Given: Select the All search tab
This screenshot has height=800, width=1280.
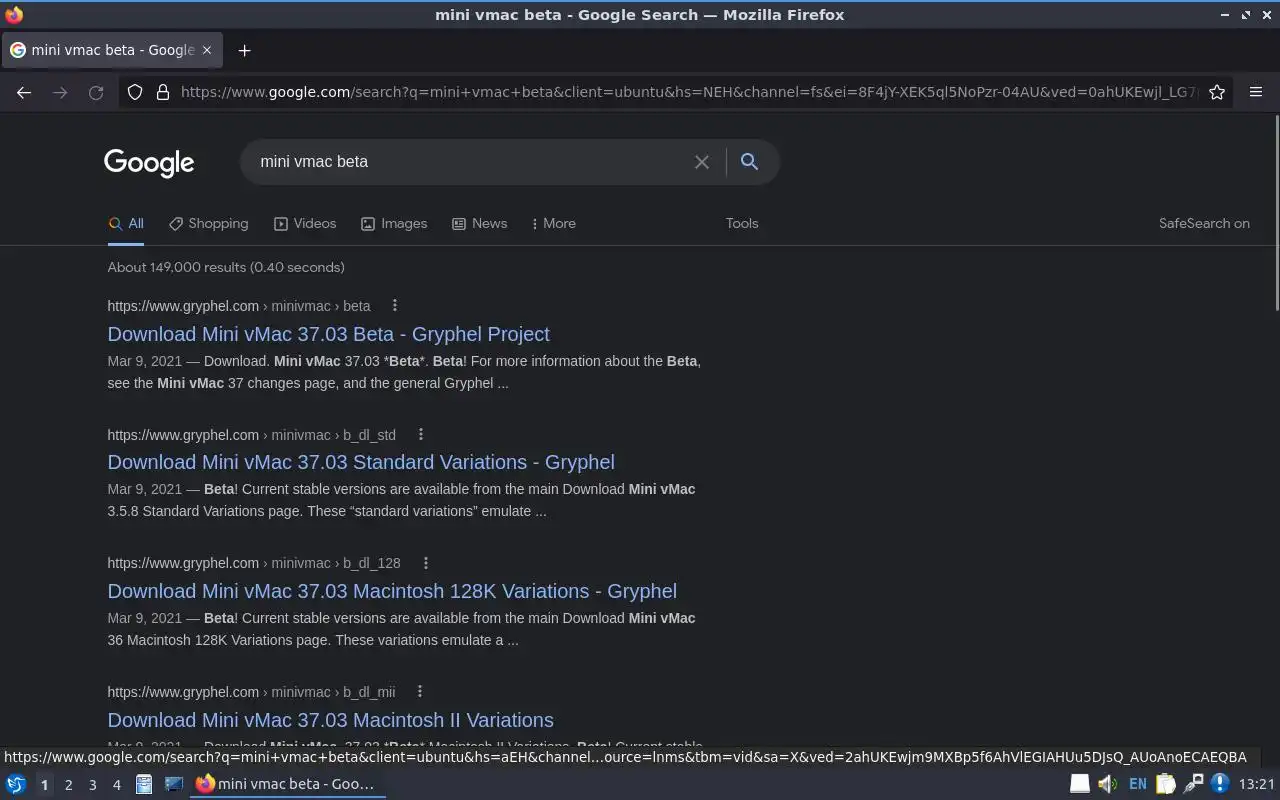Looking at the screenshot, I should [126, 224].
